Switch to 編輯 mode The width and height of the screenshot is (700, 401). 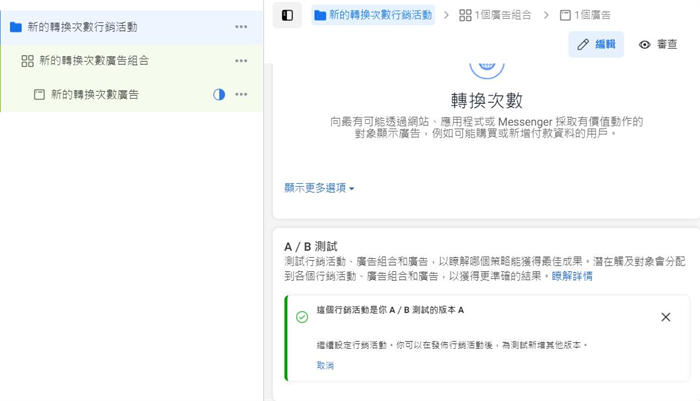596,44
